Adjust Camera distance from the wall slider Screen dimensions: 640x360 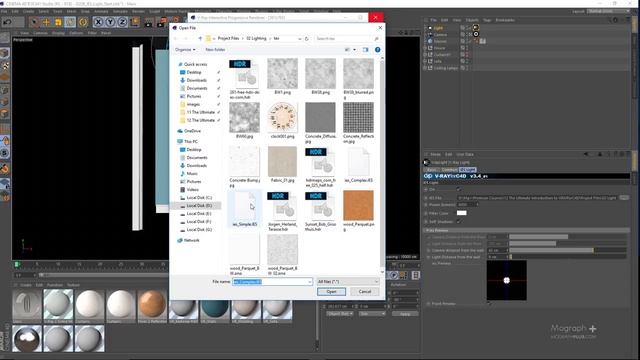coord(567,250)
